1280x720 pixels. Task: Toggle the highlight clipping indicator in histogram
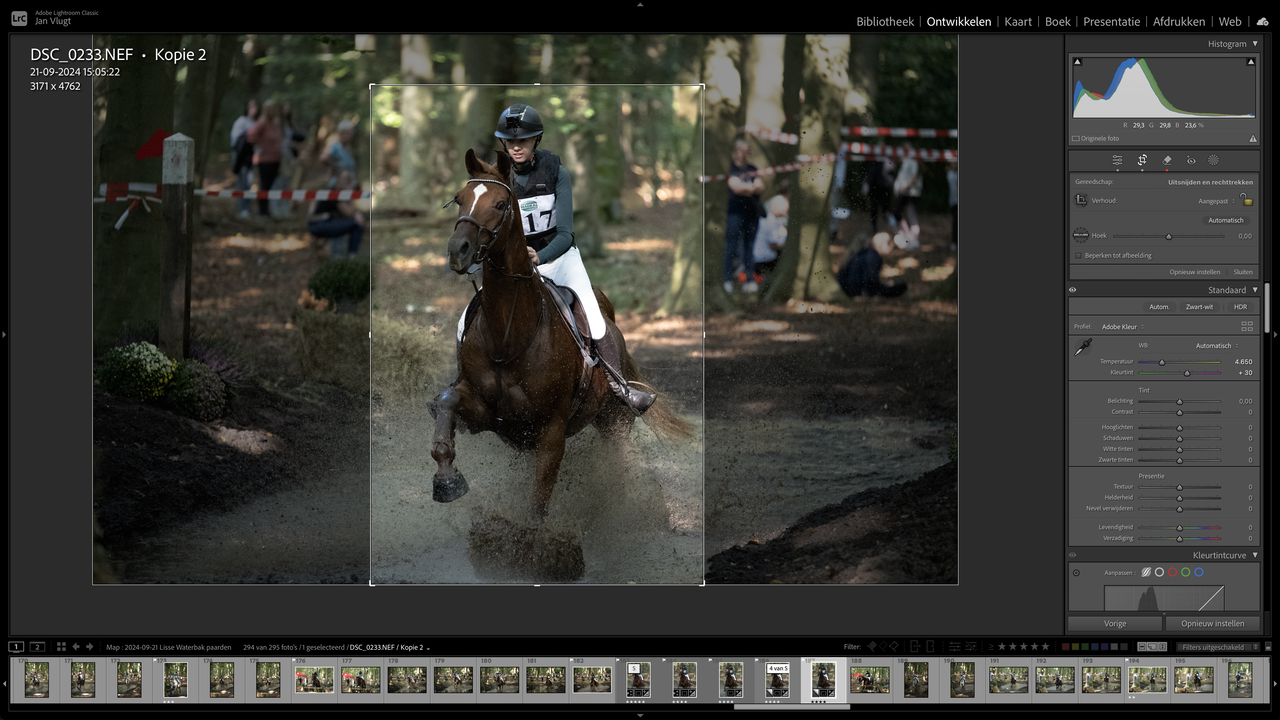tap(1251, 62)
